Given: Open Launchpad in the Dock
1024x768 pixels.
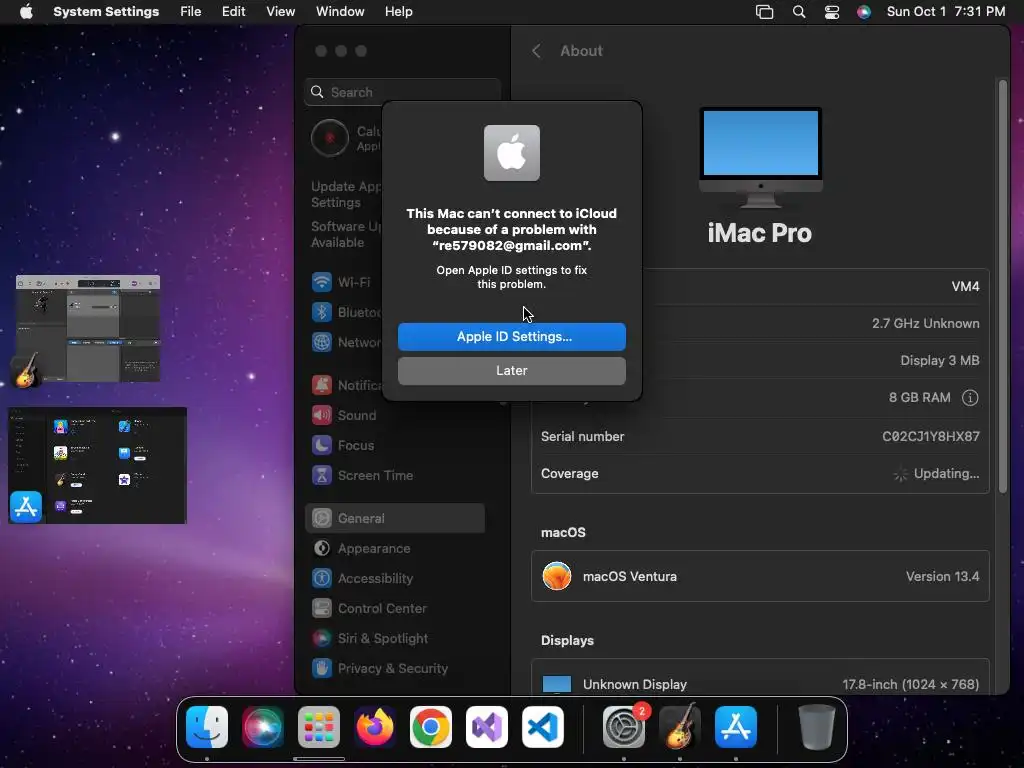Looking at the screenshot, I should 319,727.
